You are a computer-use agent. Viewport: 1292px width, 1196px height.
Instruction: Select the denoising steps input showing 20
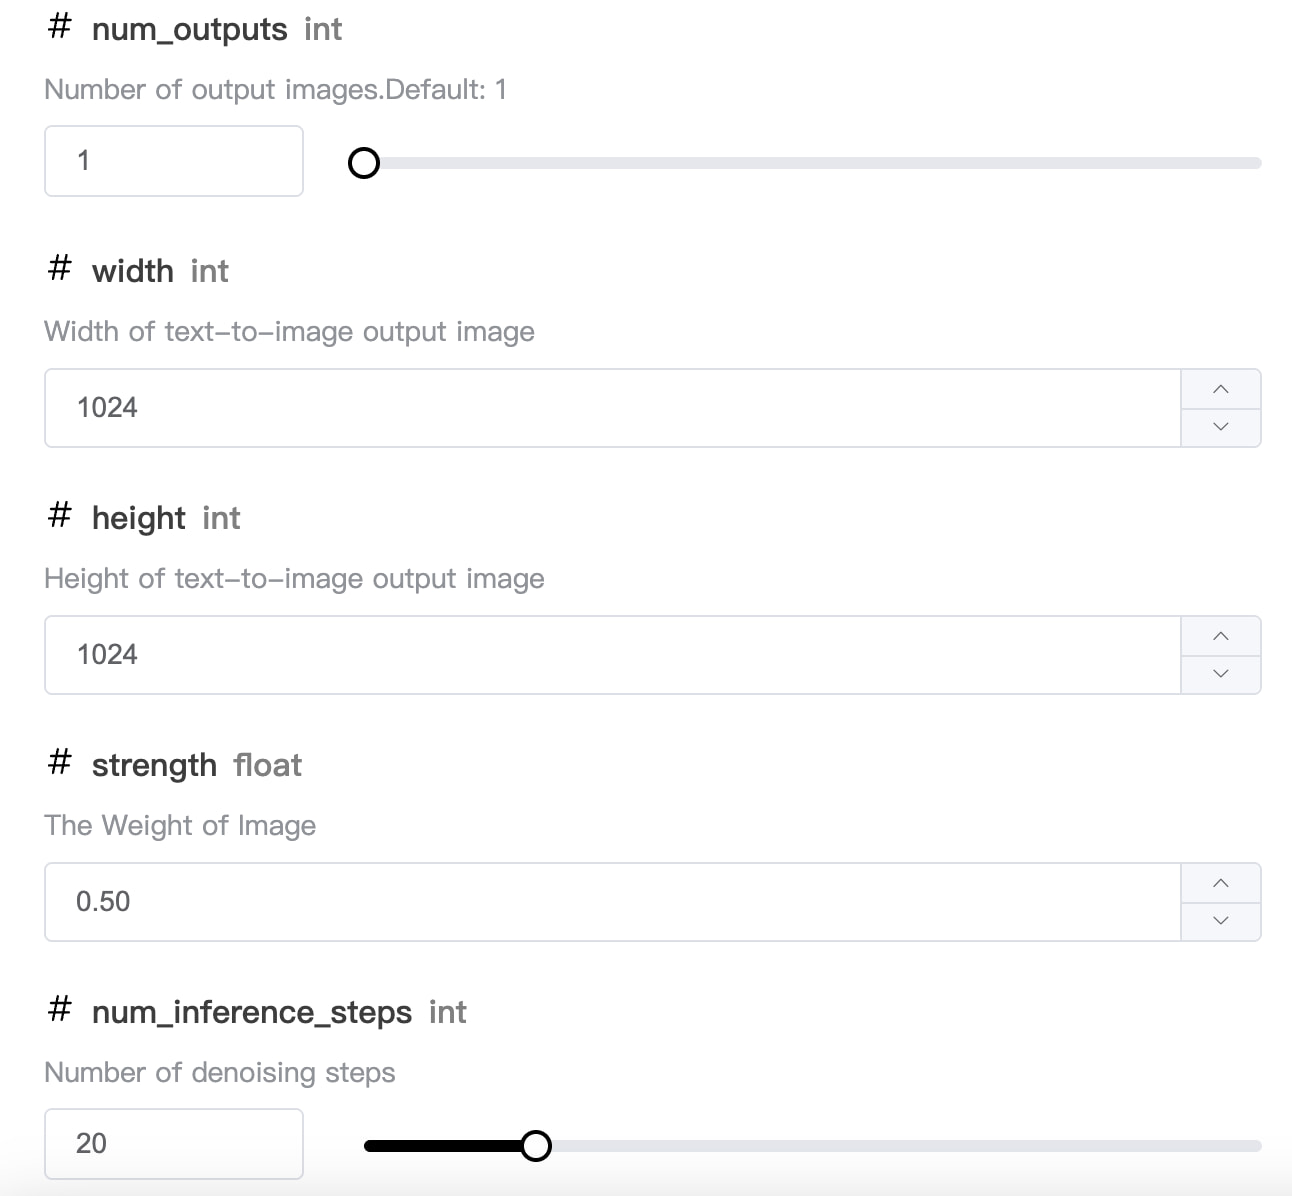[173, 1144]
